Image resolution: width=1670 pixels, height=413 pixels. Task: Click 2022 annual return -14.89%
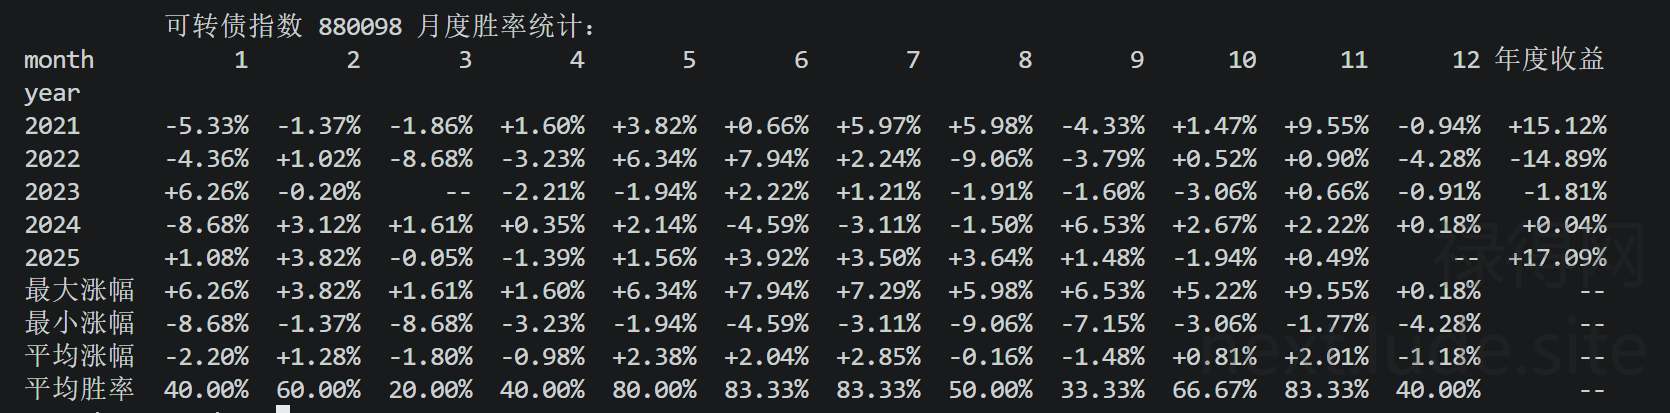(1557, 159)
